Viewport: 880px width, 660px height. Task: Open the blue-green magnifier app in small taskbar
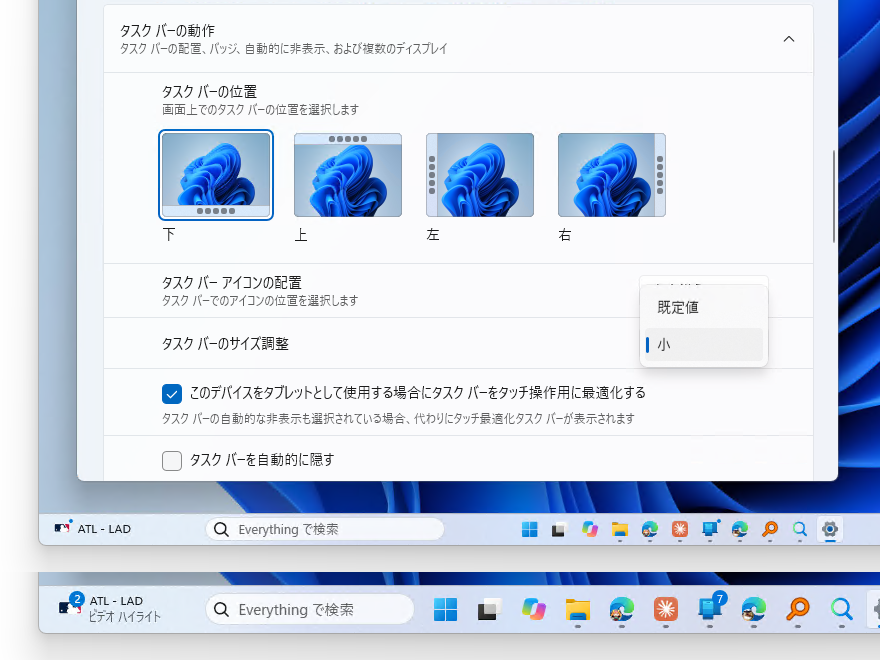(800, 529)
